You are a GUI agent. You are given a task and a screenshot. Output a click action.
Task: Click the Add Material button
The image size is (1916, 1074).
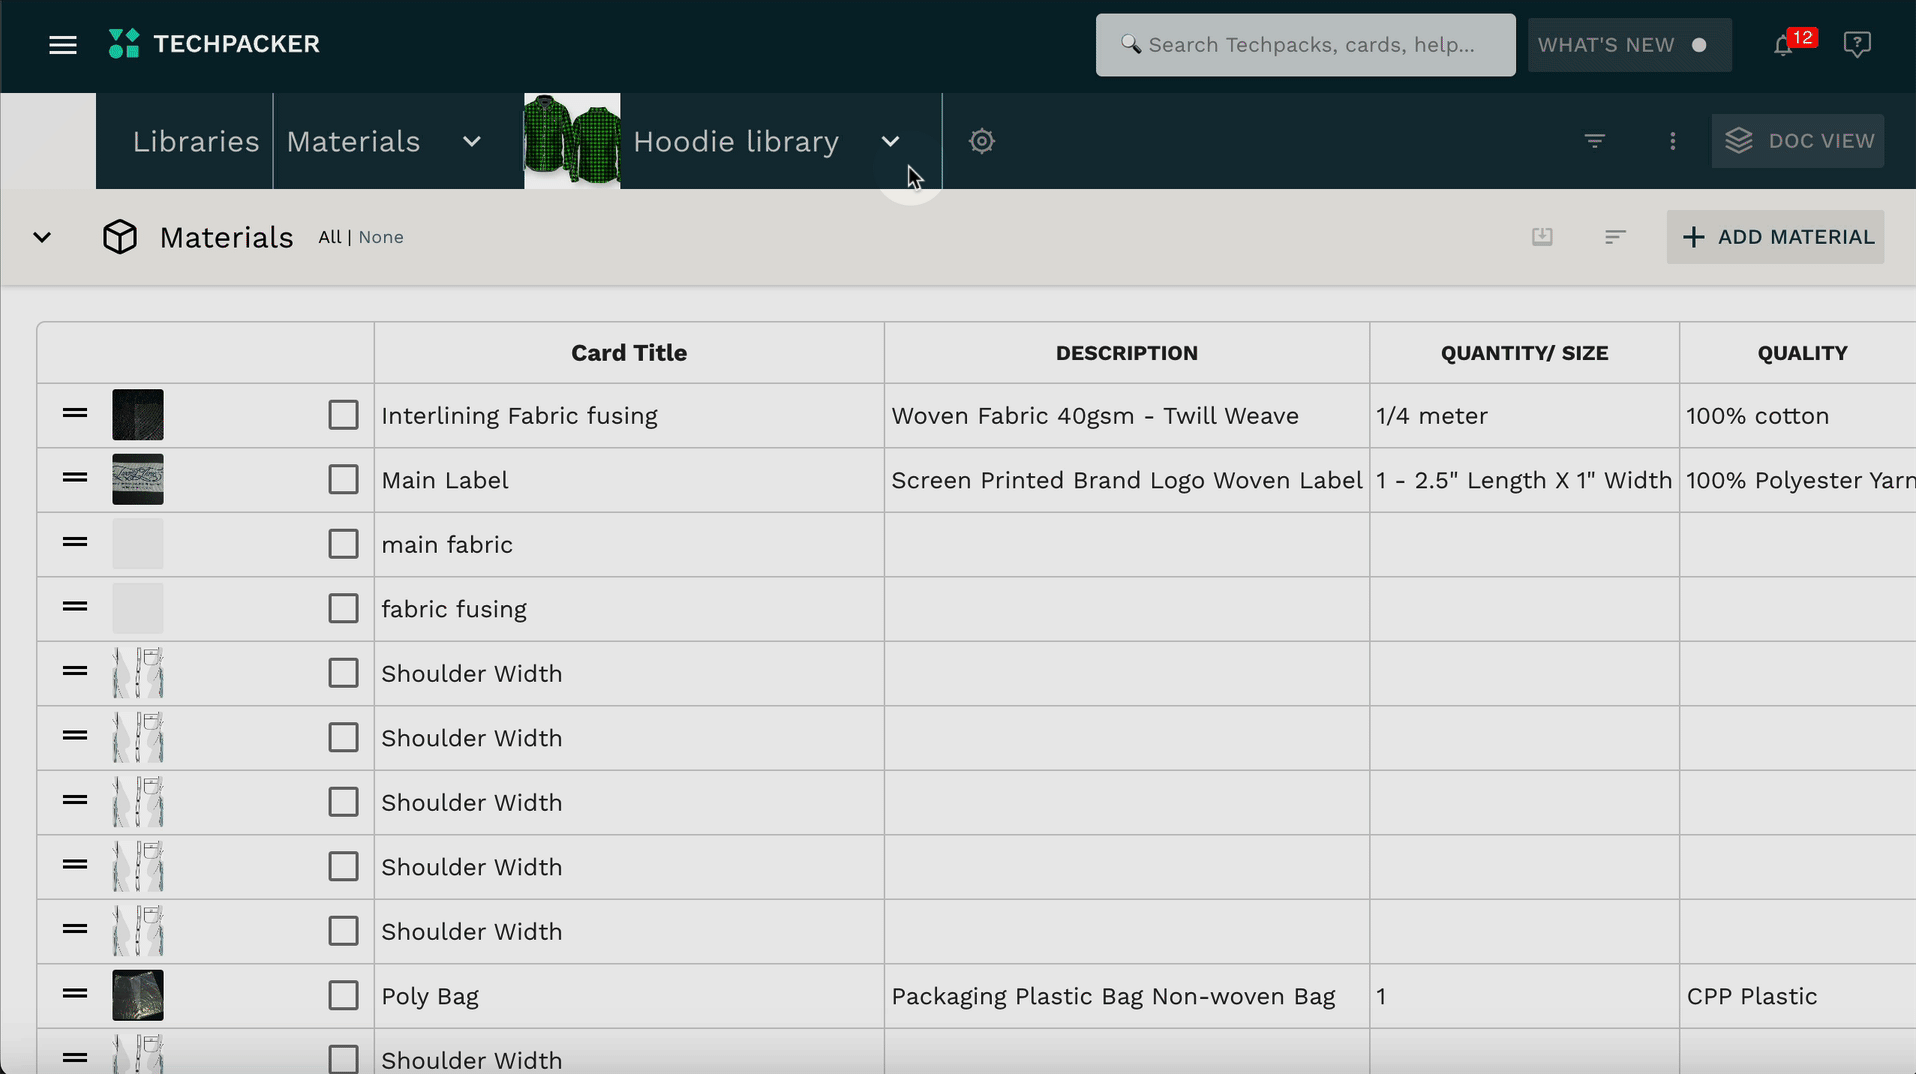(1775, 237)
